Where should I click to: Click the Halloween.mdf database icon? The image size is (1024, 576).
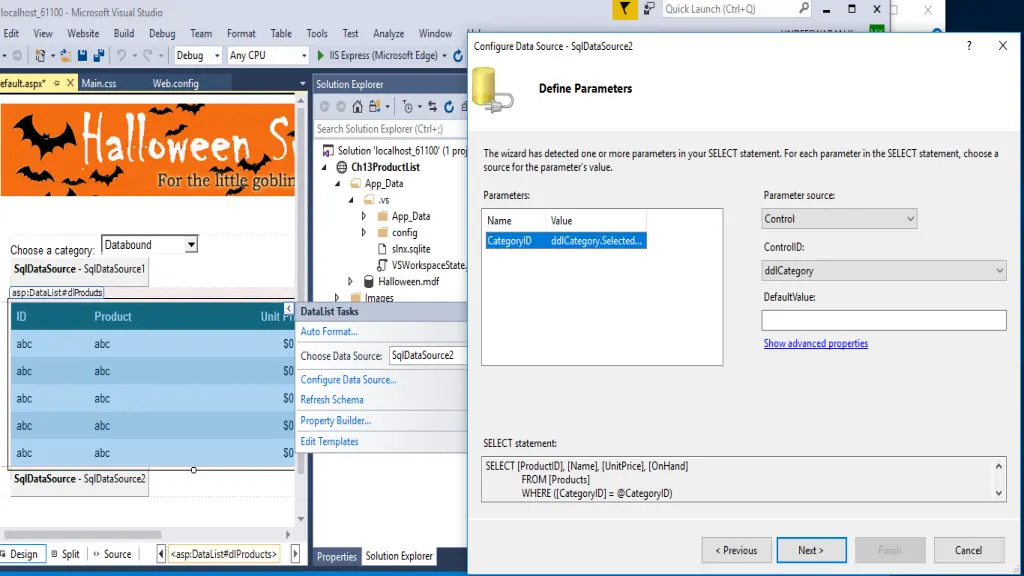point(368,281)
